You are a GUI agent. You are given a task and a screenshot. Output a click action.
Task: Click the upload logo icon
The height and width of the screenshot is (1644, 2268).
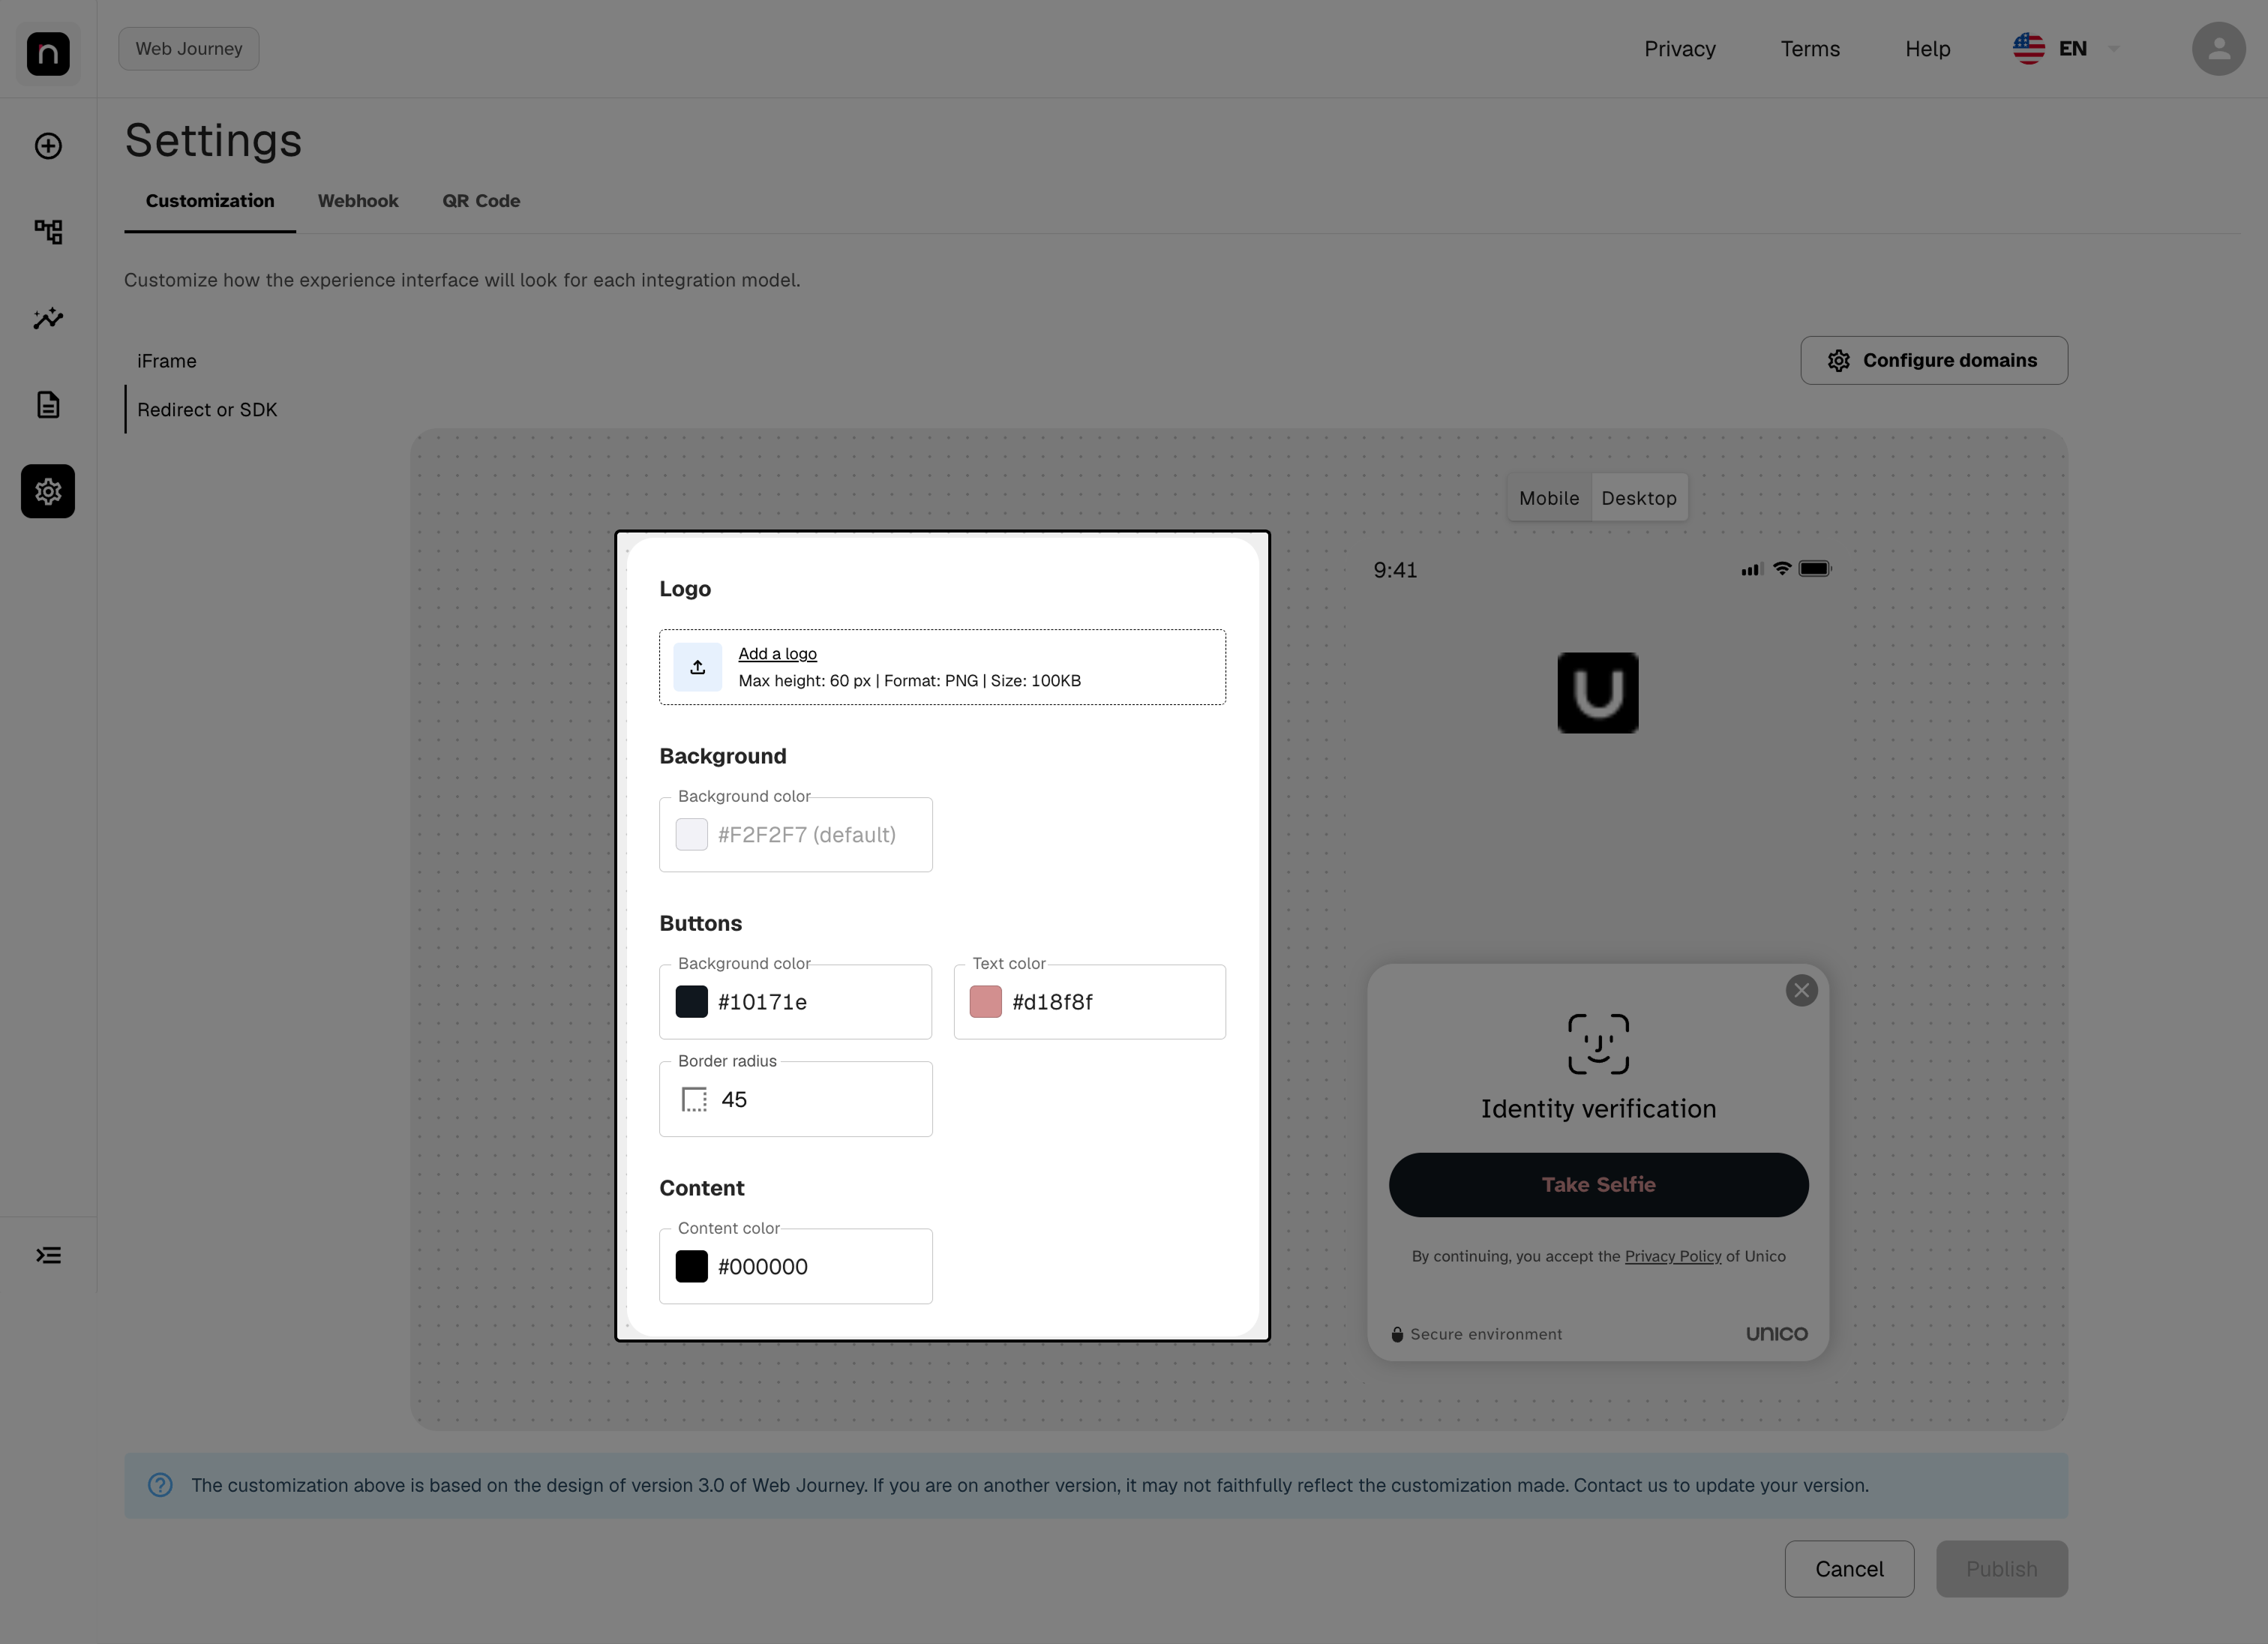(698, 667)
